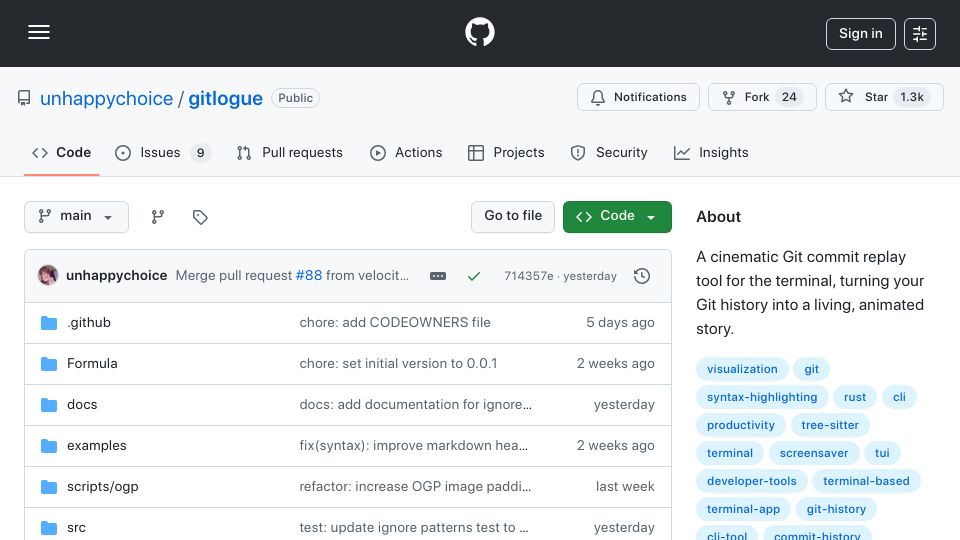Open the green Code dropdown

click(617, 217)
